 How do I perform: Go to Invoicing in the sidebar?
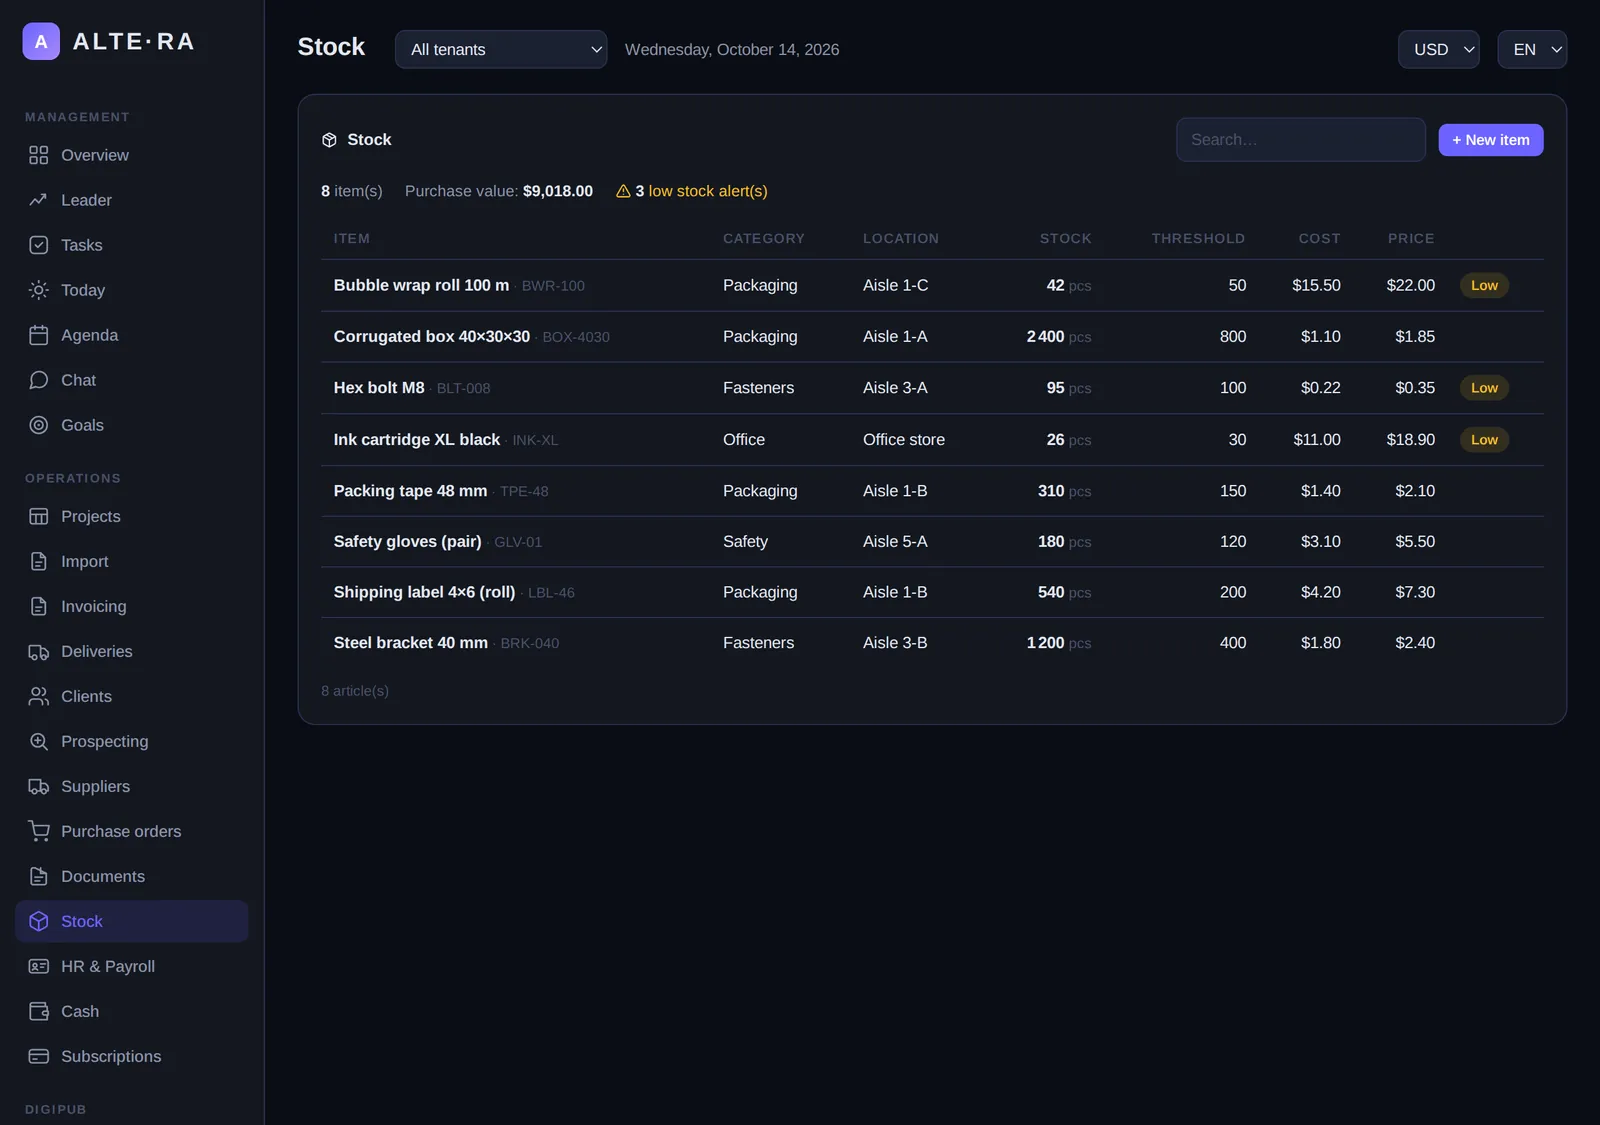(131, 606)
